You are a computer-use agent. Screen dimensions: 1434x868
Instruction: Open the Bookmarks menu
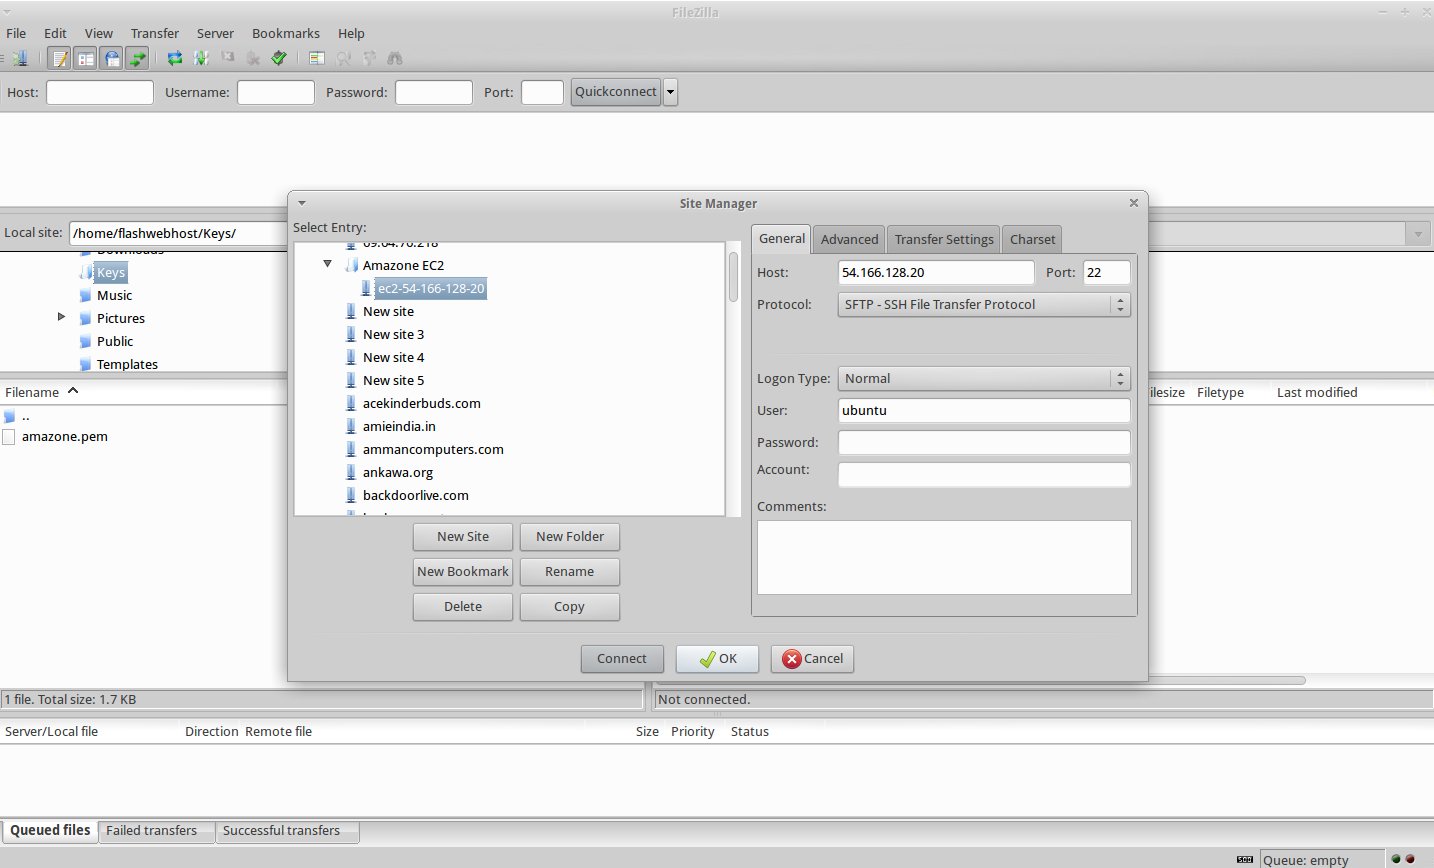(284, 33)
